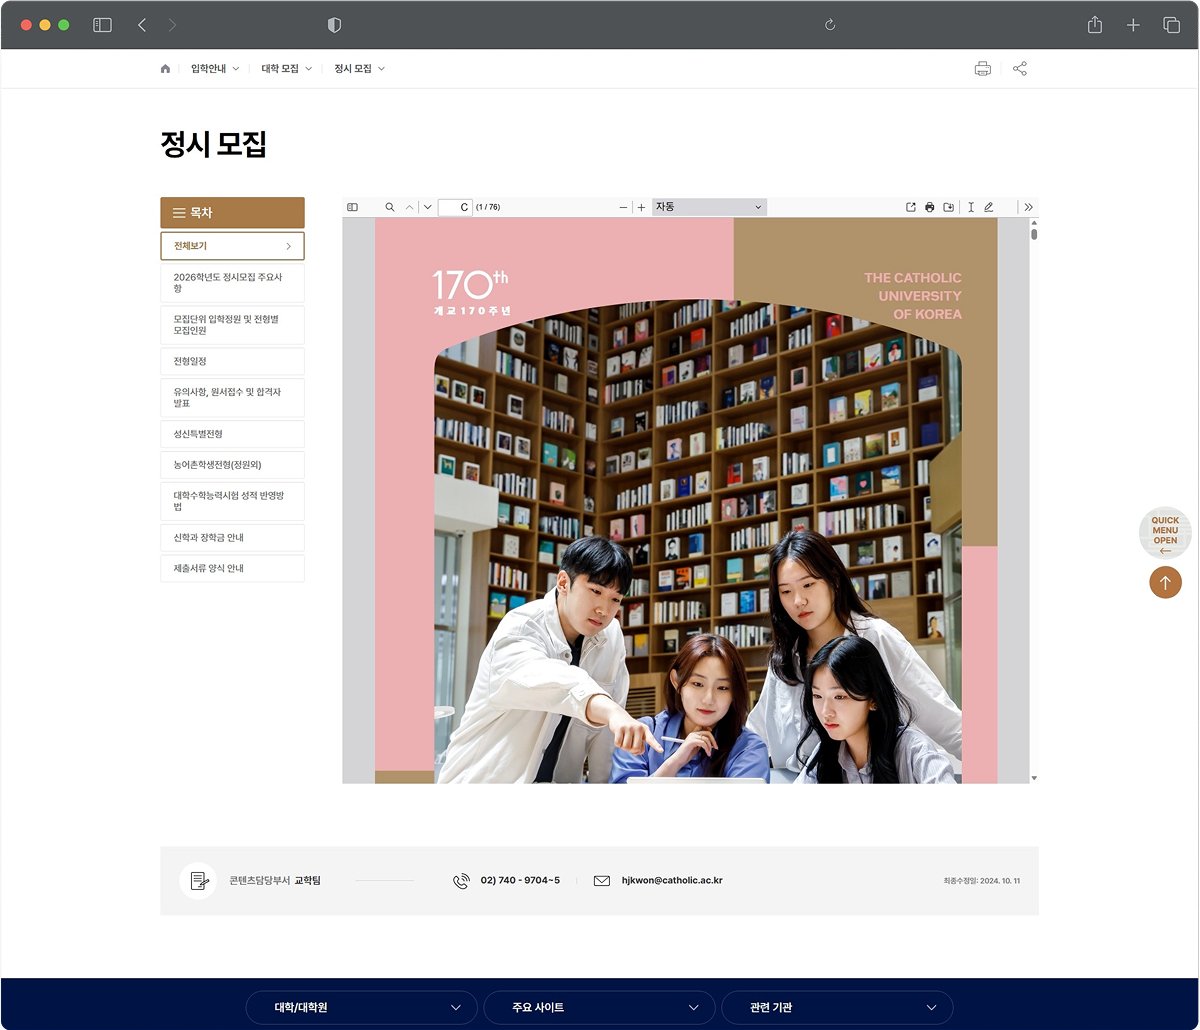Expand the 관련 기관 footer dropdown
Image resolution: width=1200 pixels, height=1030 pixels.
point(837,1007)
